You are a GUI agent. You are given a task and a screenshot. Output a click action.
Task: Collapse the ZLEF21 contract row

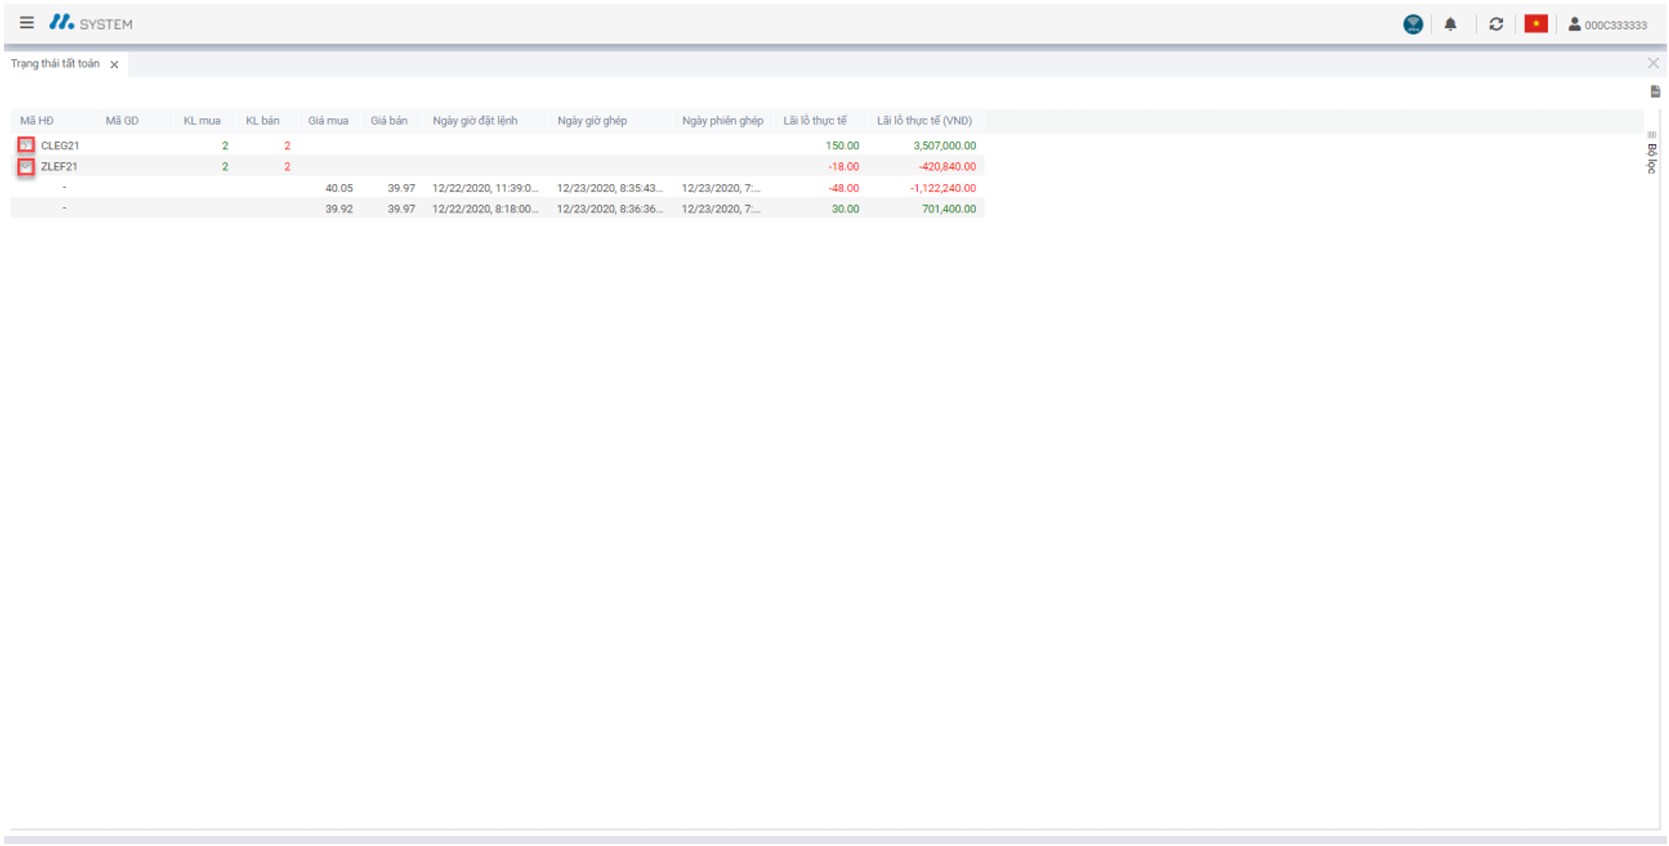26,167
